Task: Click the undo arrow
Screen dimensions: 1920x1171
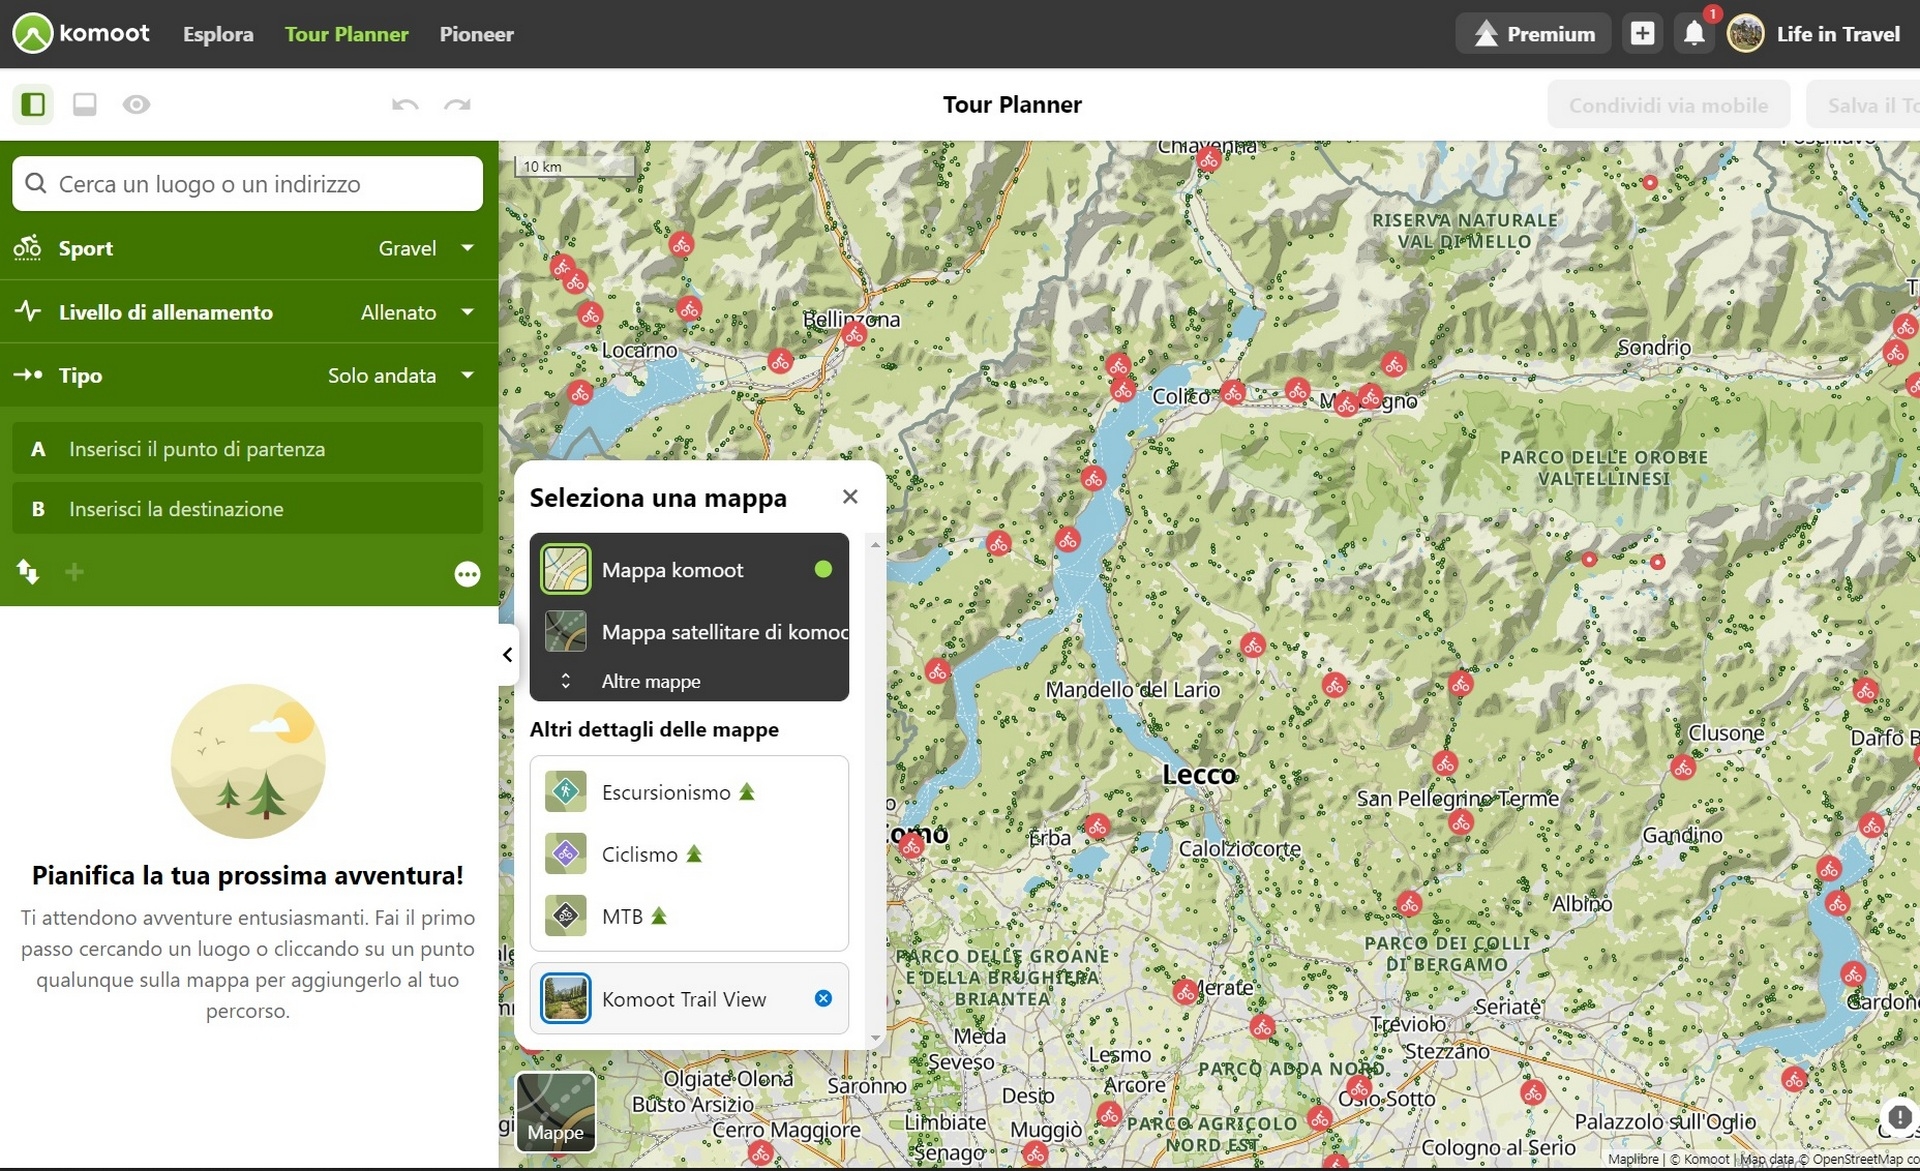Action: point(405,104)
